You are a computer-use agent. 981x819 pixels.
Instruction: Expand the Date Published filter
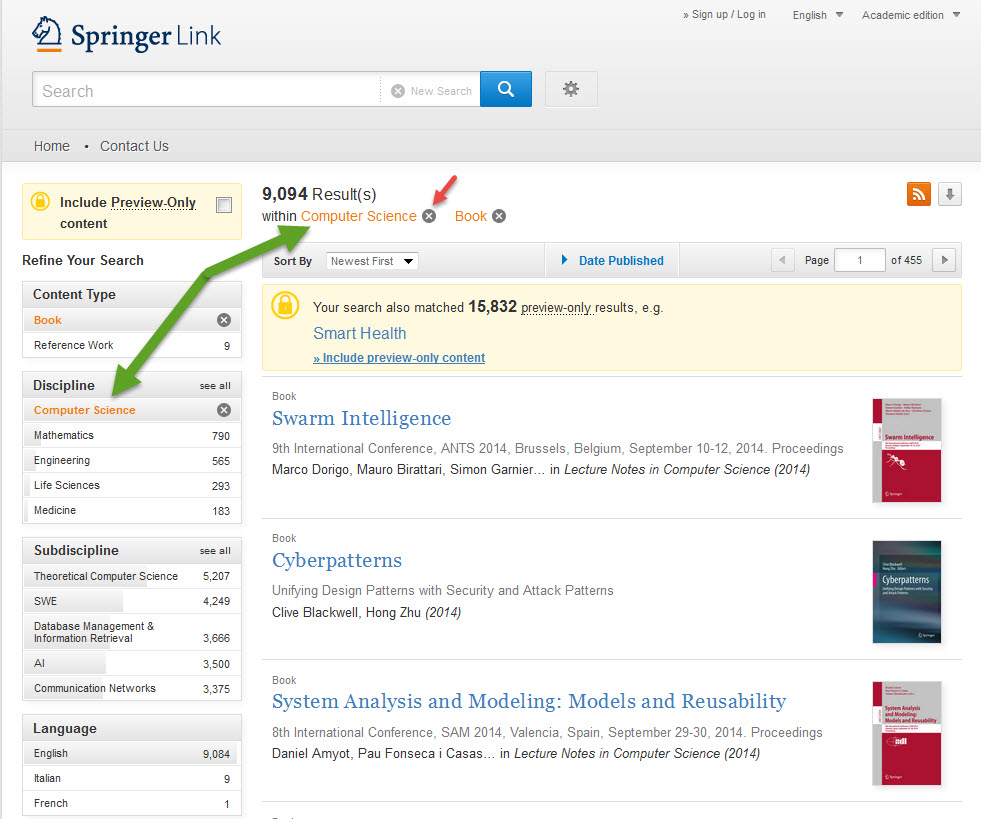pos(612,261)
